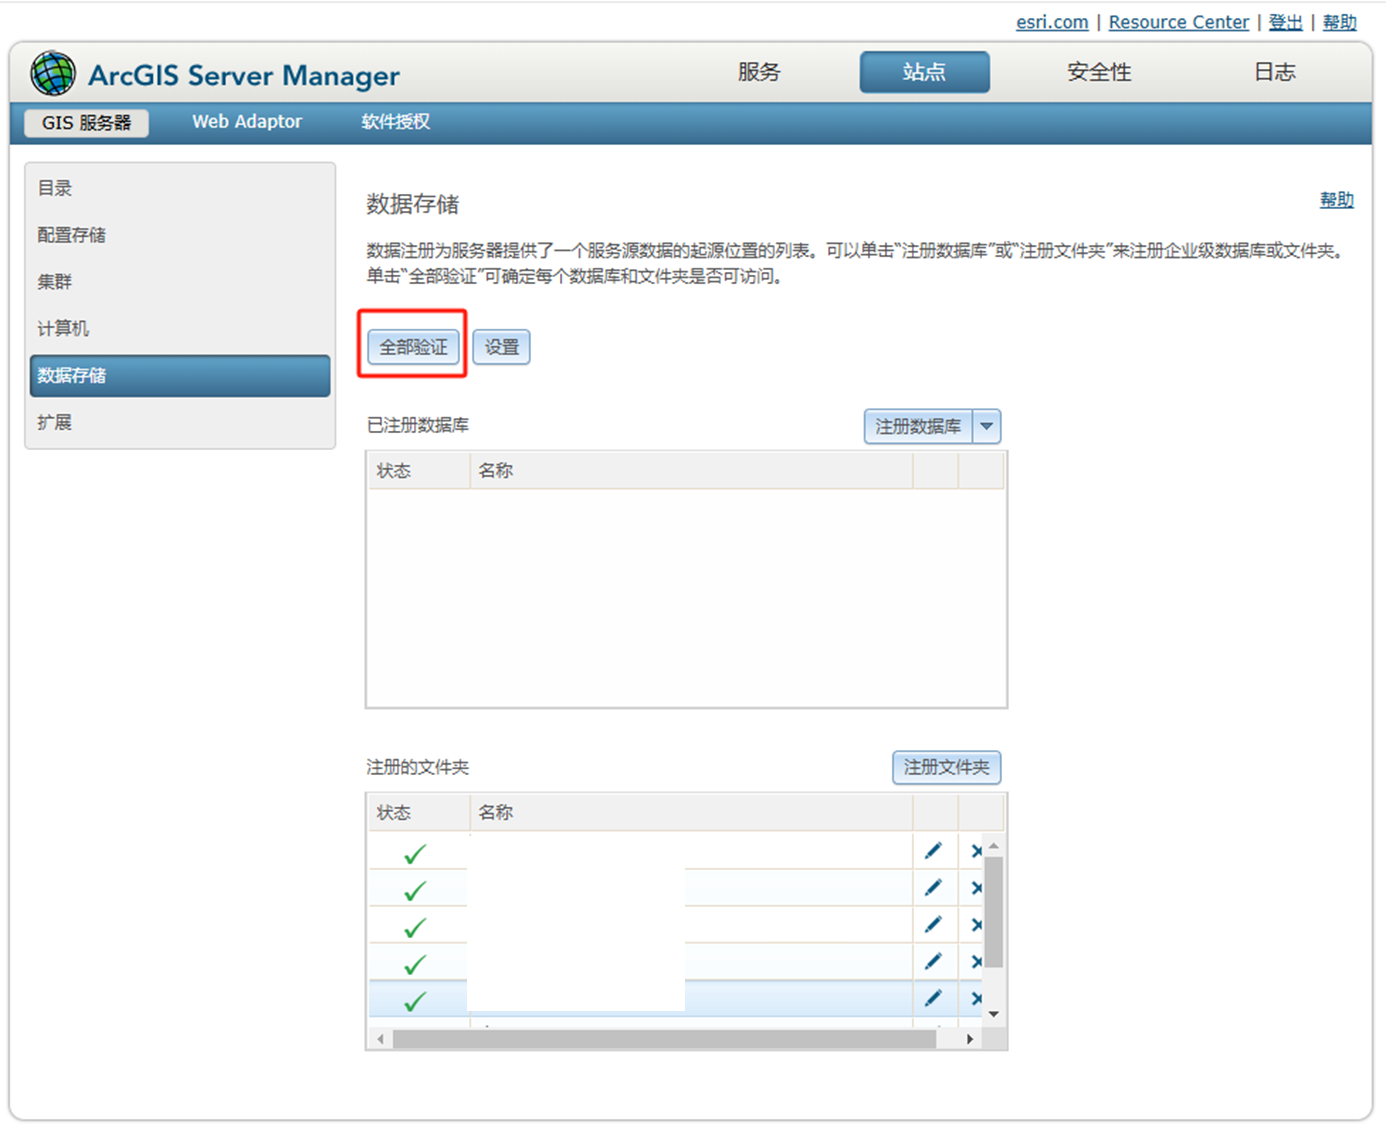Click the folder list's horizontal scrollbar thumb
This screenshot has width=1386, height=1125.
coord(665,1039)
